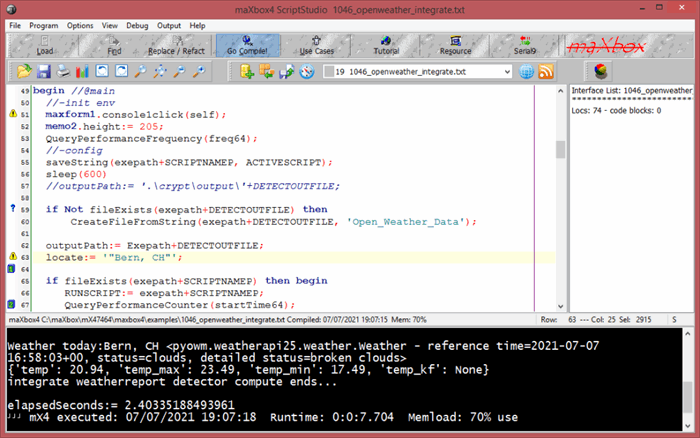The height and width of the screenshot is (438, 700).
Task: Click the console scrollbar up arrow
Action: click(688, 334)
